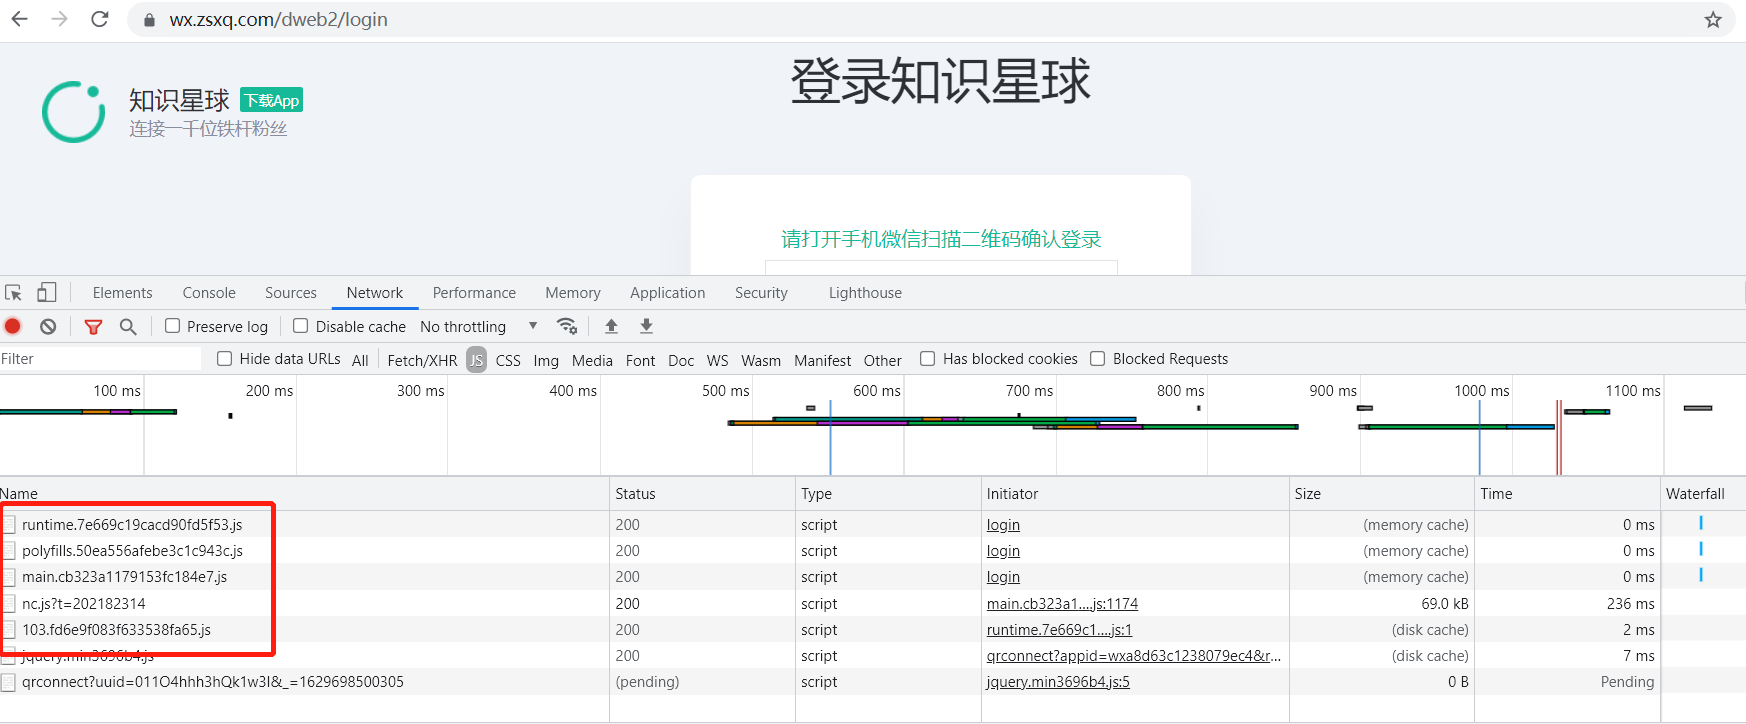Sort by Time column header
This screenshot has width=1746, height=724.
[1567, 494]
